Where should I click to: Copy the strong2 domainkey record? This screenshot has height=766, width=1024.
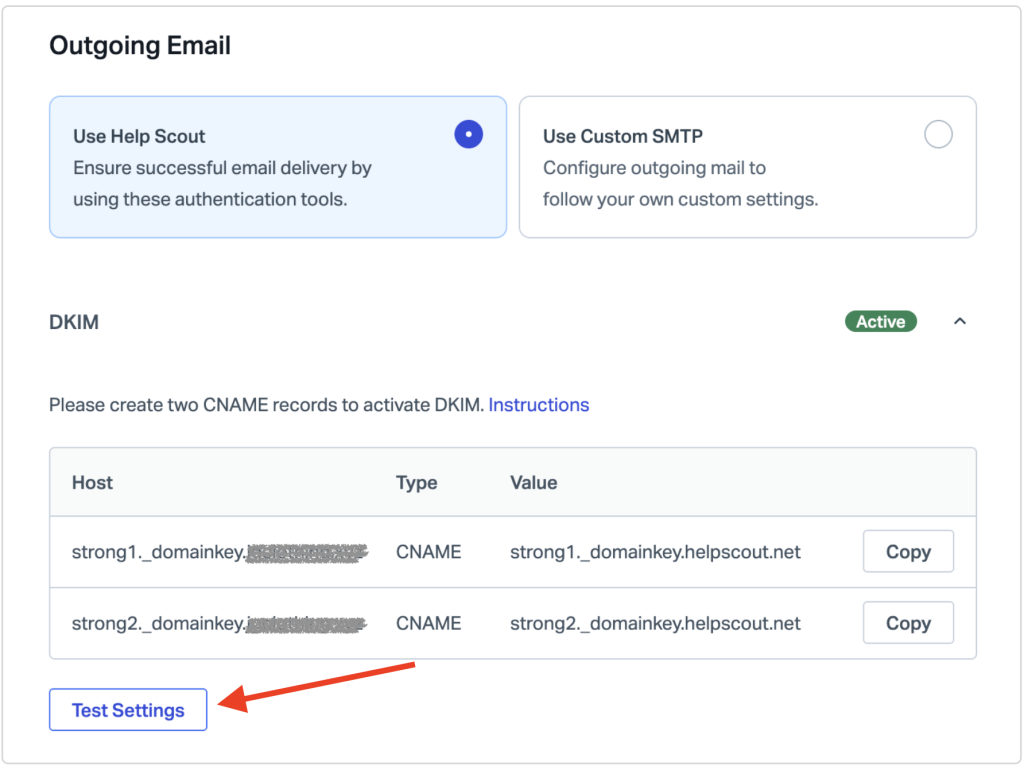(907, 623)
